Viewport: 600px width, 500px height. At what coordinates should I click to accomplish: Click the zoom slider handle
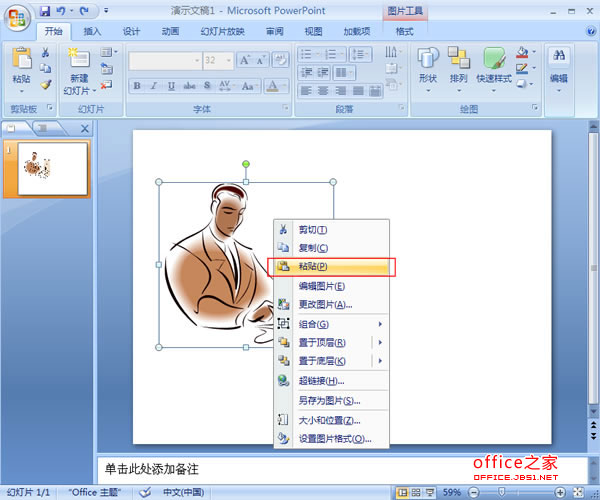coord(502,492)
